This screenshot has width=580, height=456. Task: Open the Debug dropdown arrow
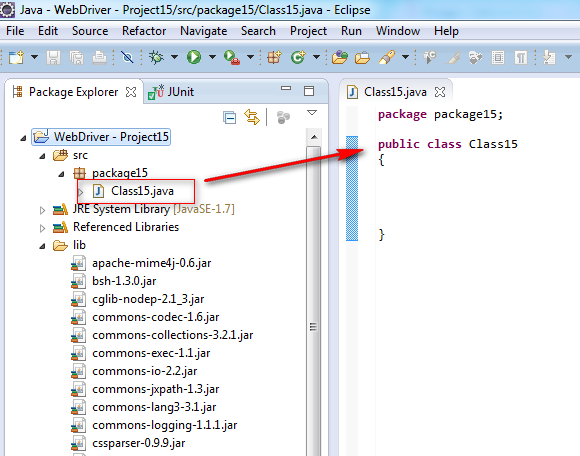click(x=174, y=57)
